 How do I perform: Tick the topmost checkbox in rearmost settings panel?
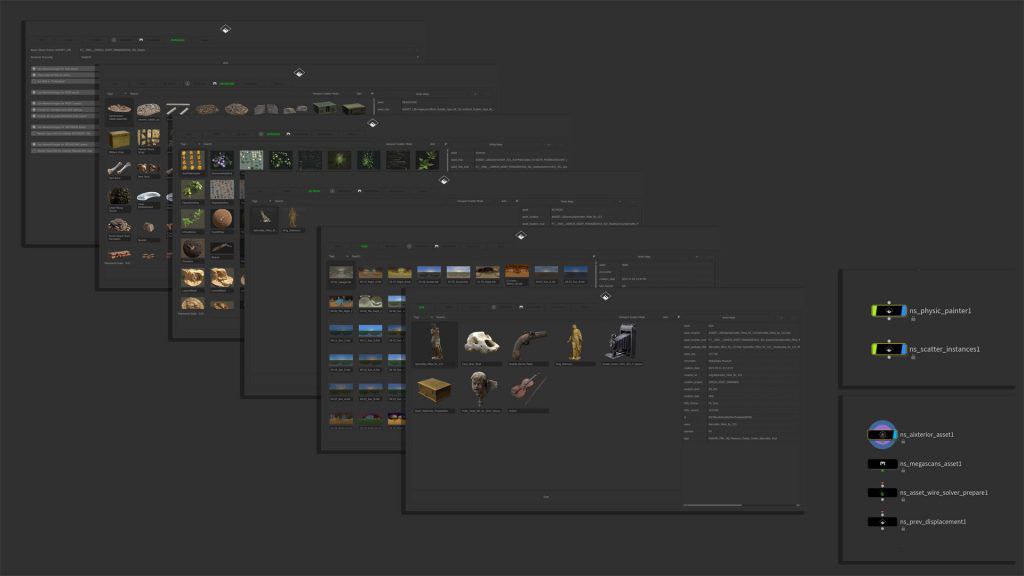(x=34, y=69)
